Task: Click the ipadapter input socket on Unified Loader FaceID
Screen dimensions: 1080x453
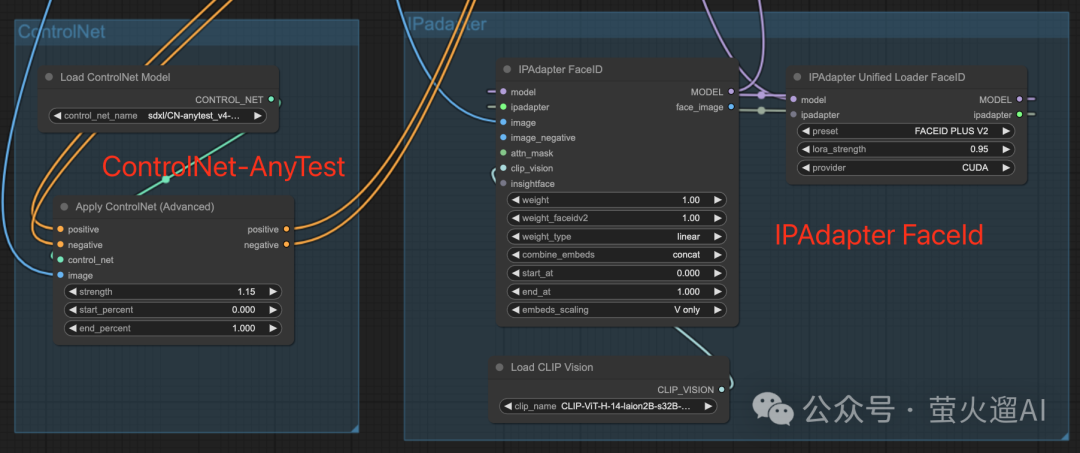Action: click(794, 114)
